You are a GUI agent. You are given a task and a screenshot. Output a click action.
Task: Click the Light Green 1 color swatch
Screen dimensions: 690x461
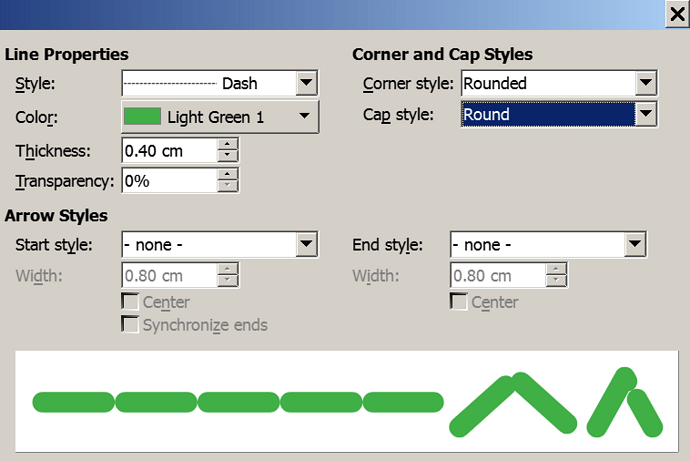142,117
